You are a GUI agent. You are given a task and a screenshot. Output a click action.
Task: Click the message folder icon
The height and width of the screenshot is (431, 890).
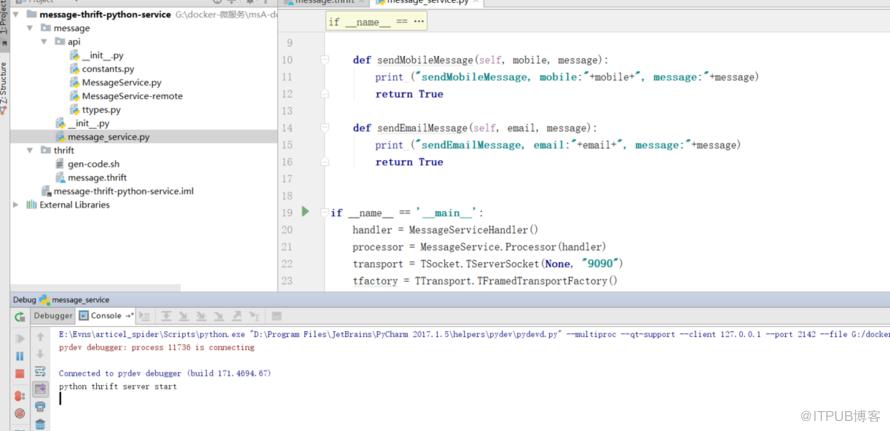(x=45, y=28)
